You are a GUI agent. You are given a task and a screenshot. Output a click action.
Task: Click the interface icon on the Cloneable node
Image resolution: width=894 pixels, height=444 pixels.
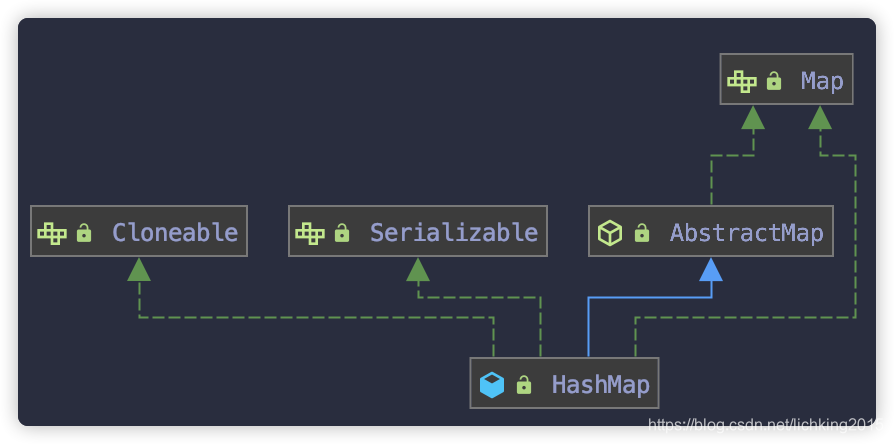(x=52, y=233)
